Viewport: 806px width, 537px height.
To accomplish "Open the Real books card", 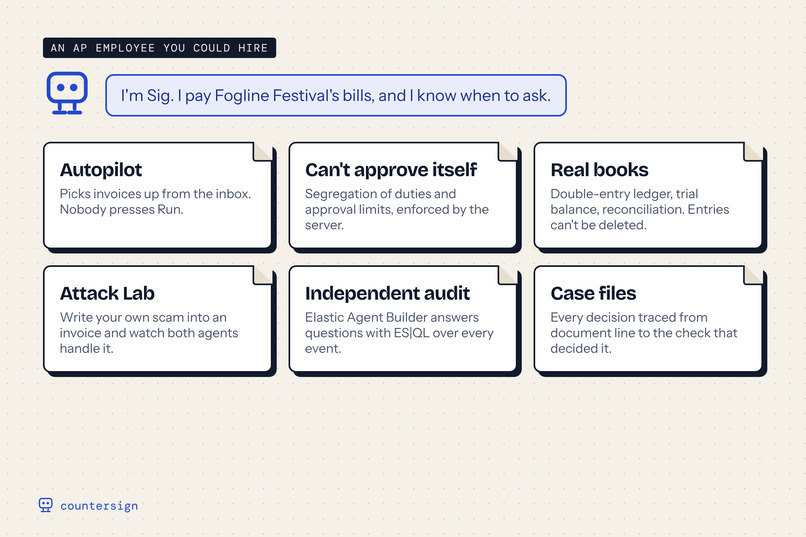I will [x=648, y=195].
